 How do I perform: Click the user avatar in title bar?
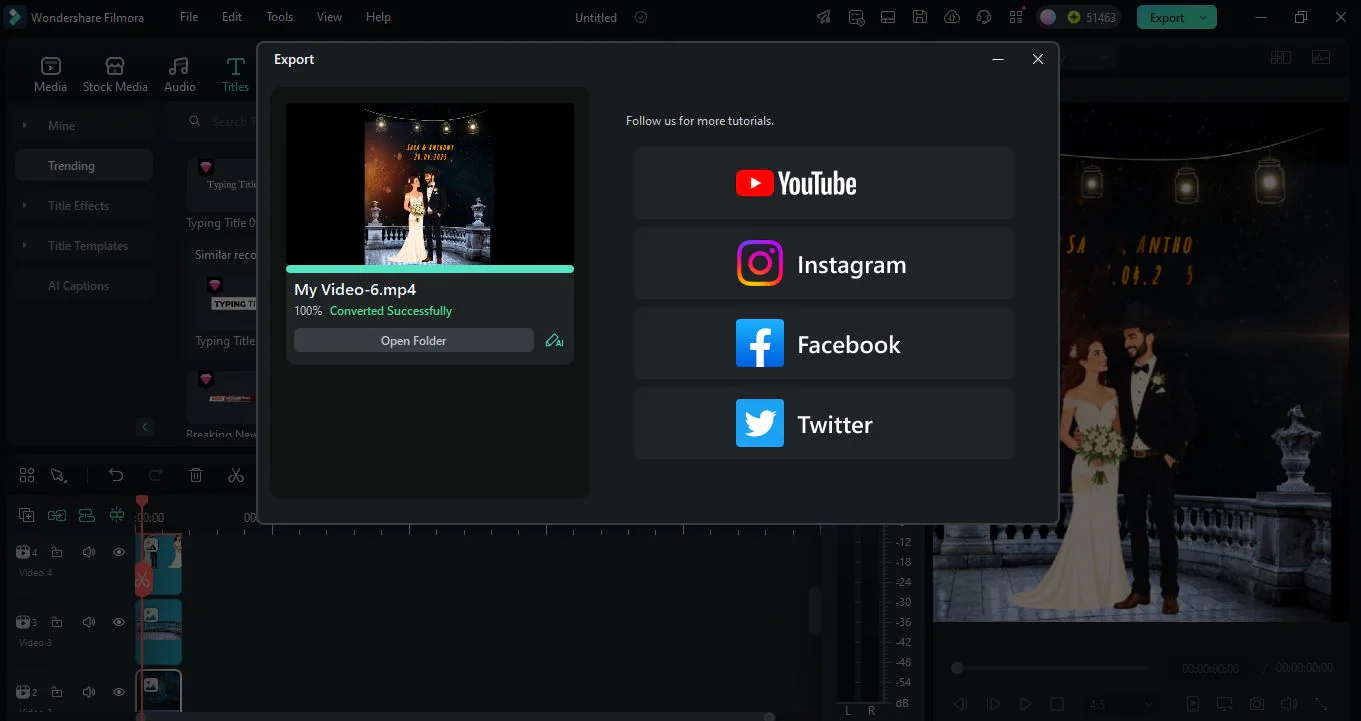pyautogui.click(x=1048, y=17)
